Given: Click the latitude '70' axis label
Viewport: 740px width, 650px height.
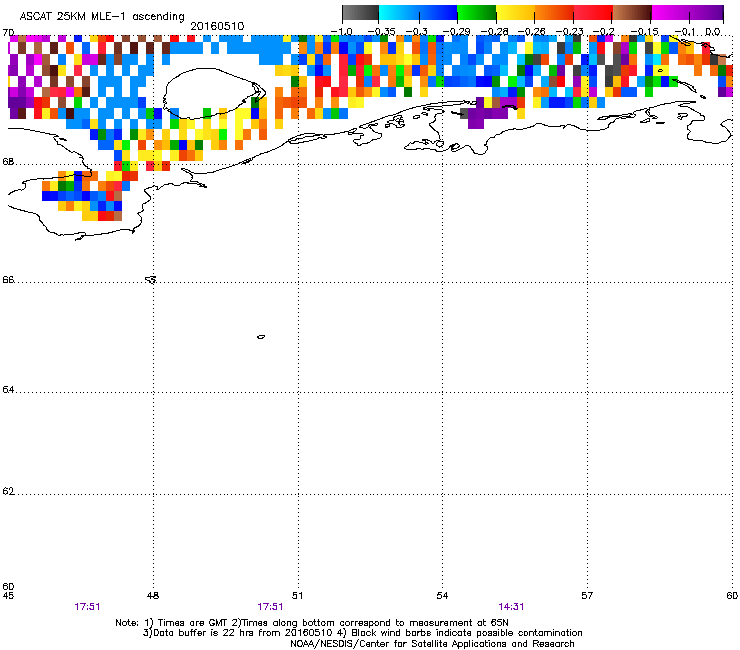Looking at the screenshot, I should click(8, 33).
